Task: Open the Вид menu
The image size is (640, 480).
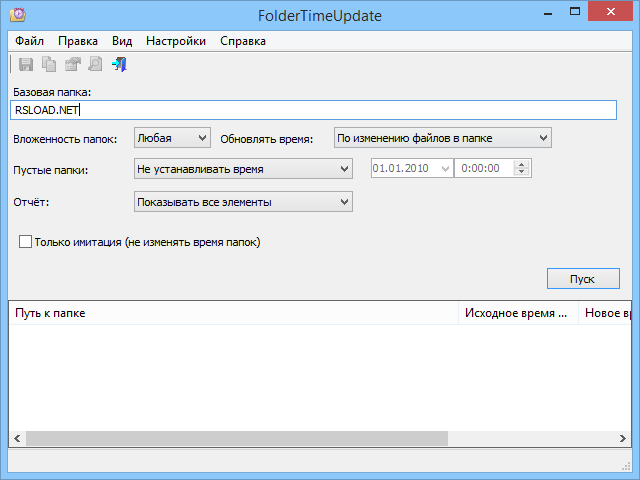Action: (122, 41)
